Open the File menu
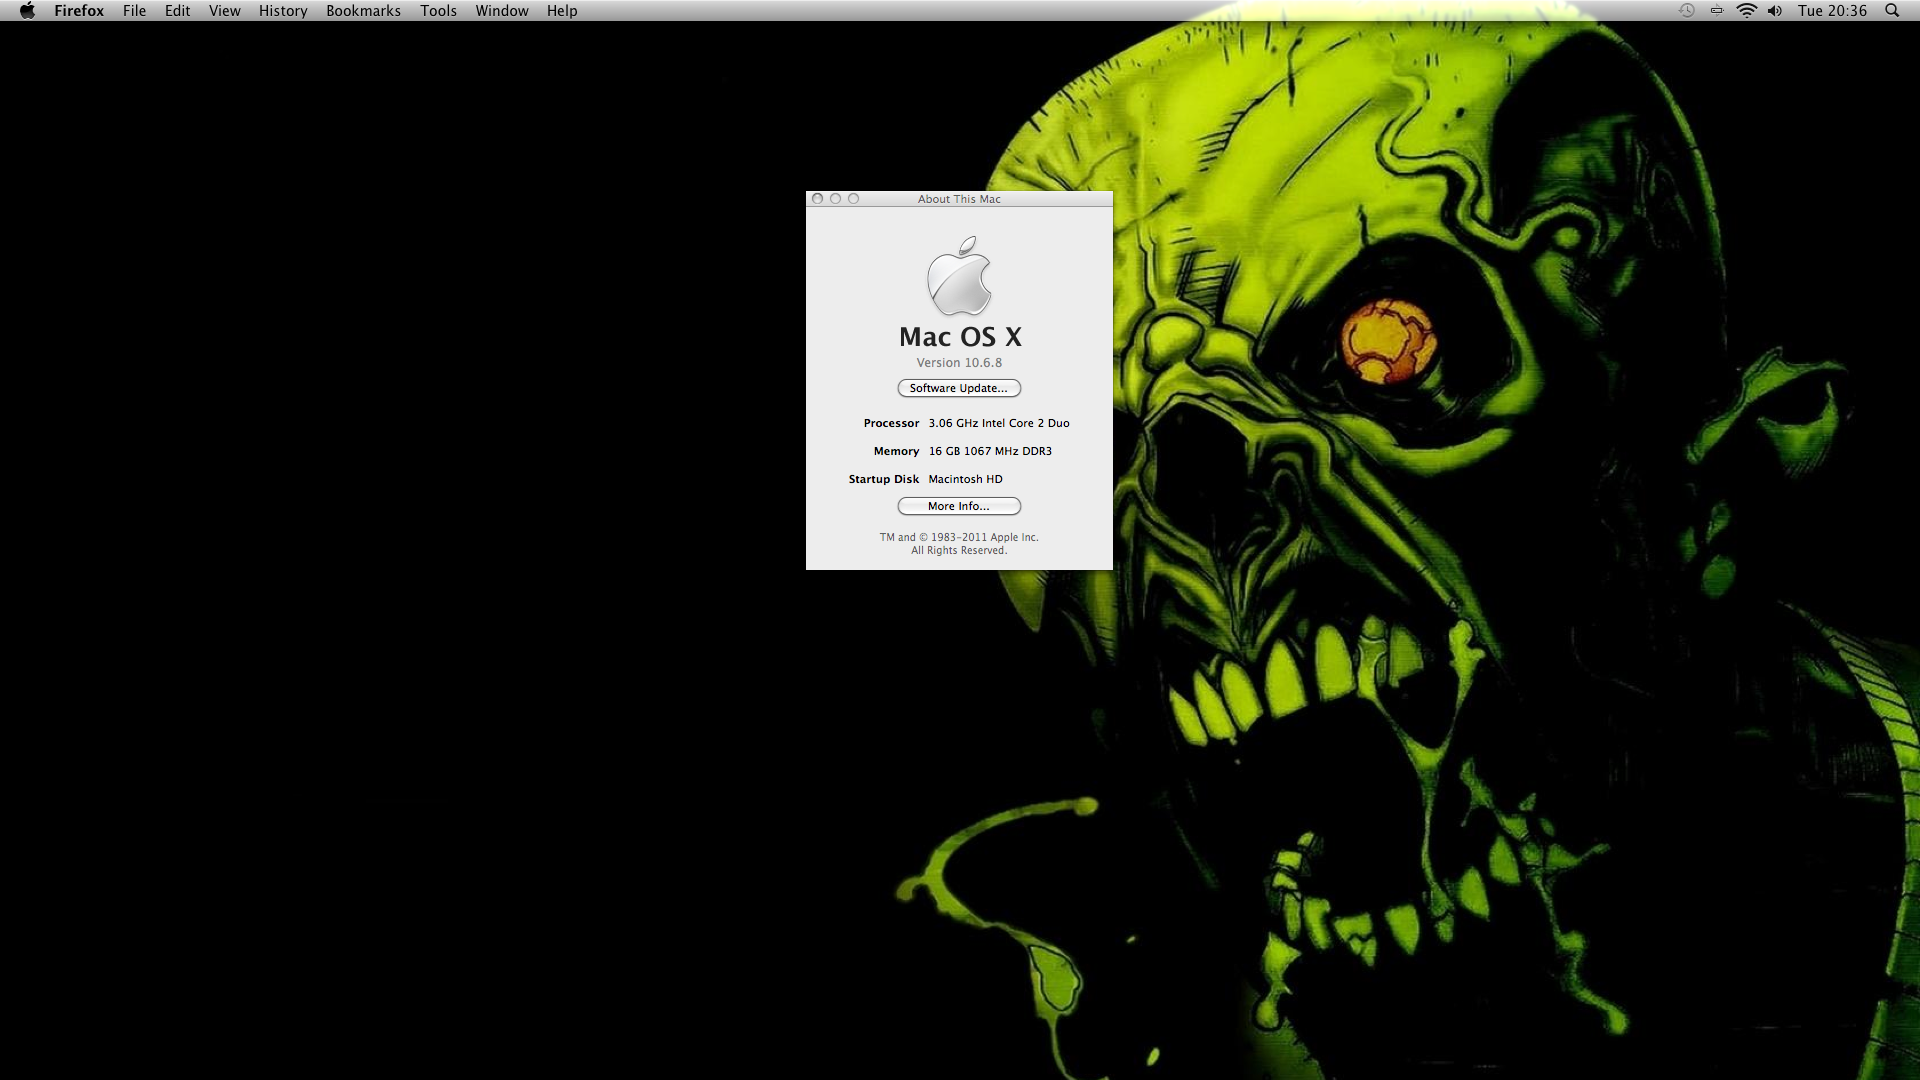Screen dimensions: 1920x1080 (134, 11)
